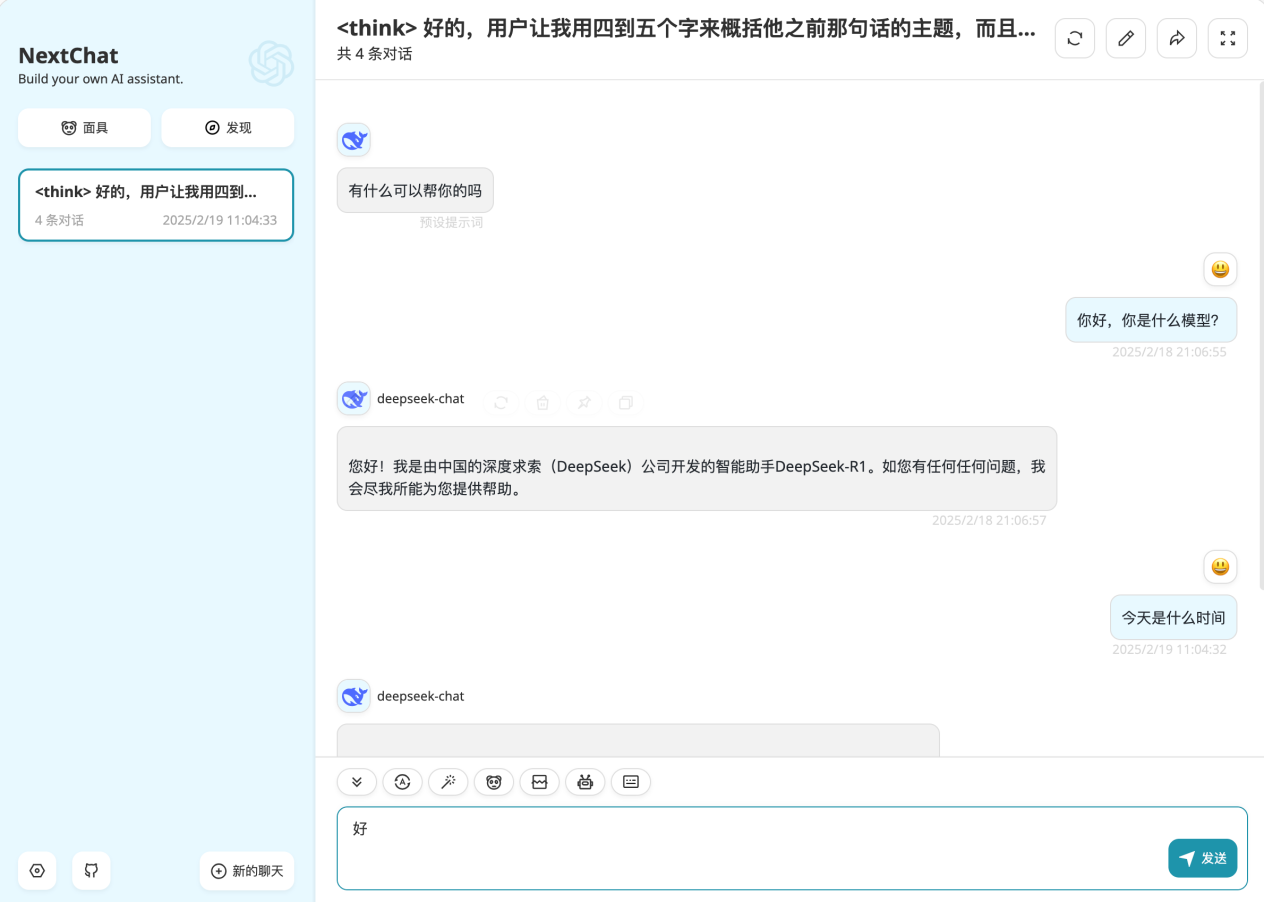The image size is (1264, 902).
Task: Start a new chat with 新的聊天
Action: pos(247,871)
